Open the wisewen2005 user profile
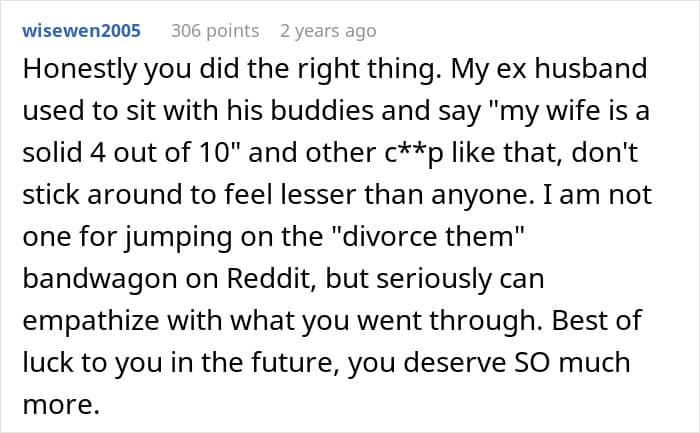 point(81,31)
